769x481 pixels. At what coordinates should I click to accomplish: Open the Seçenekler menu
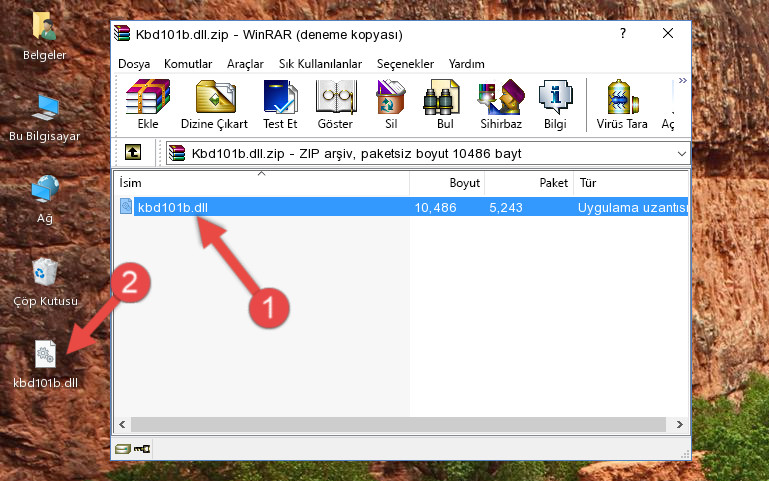click(405, 64)
